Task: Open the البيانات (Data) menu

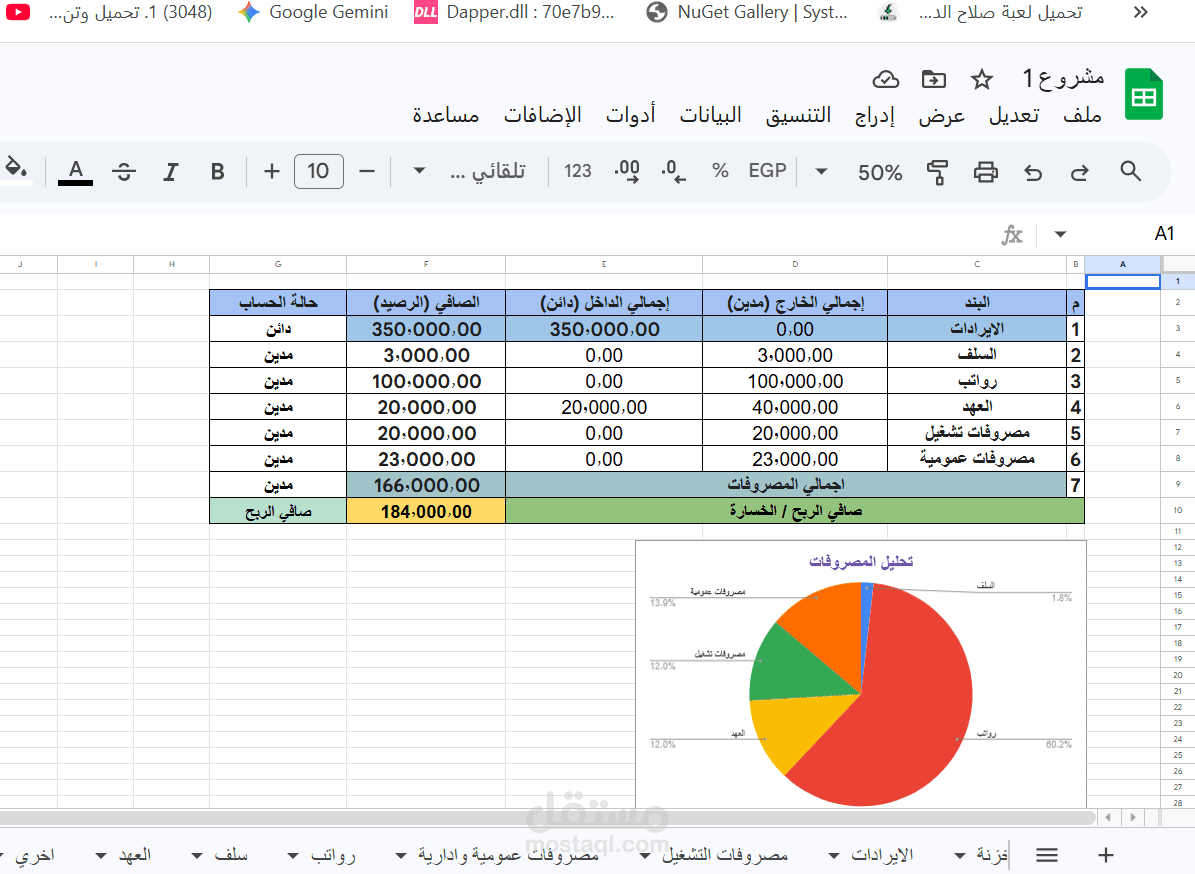Action: point(710,115)
